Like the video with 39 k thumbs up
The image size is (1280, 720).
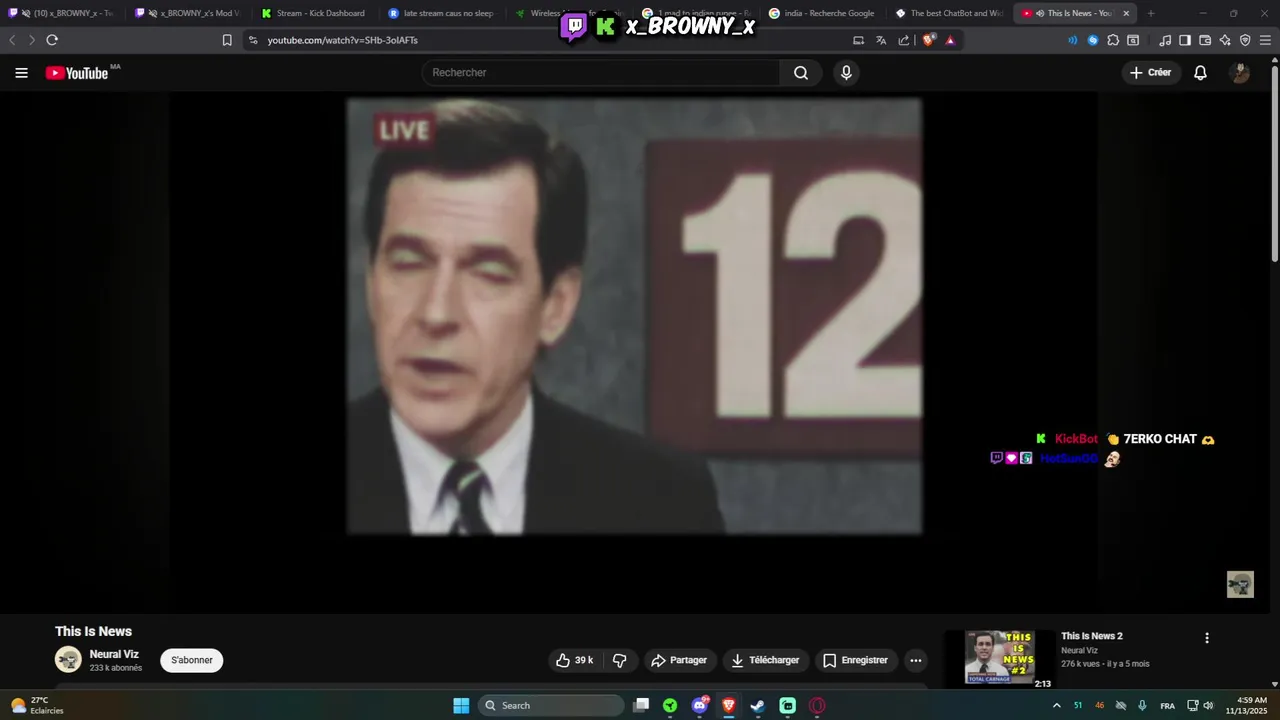(575, 660)
